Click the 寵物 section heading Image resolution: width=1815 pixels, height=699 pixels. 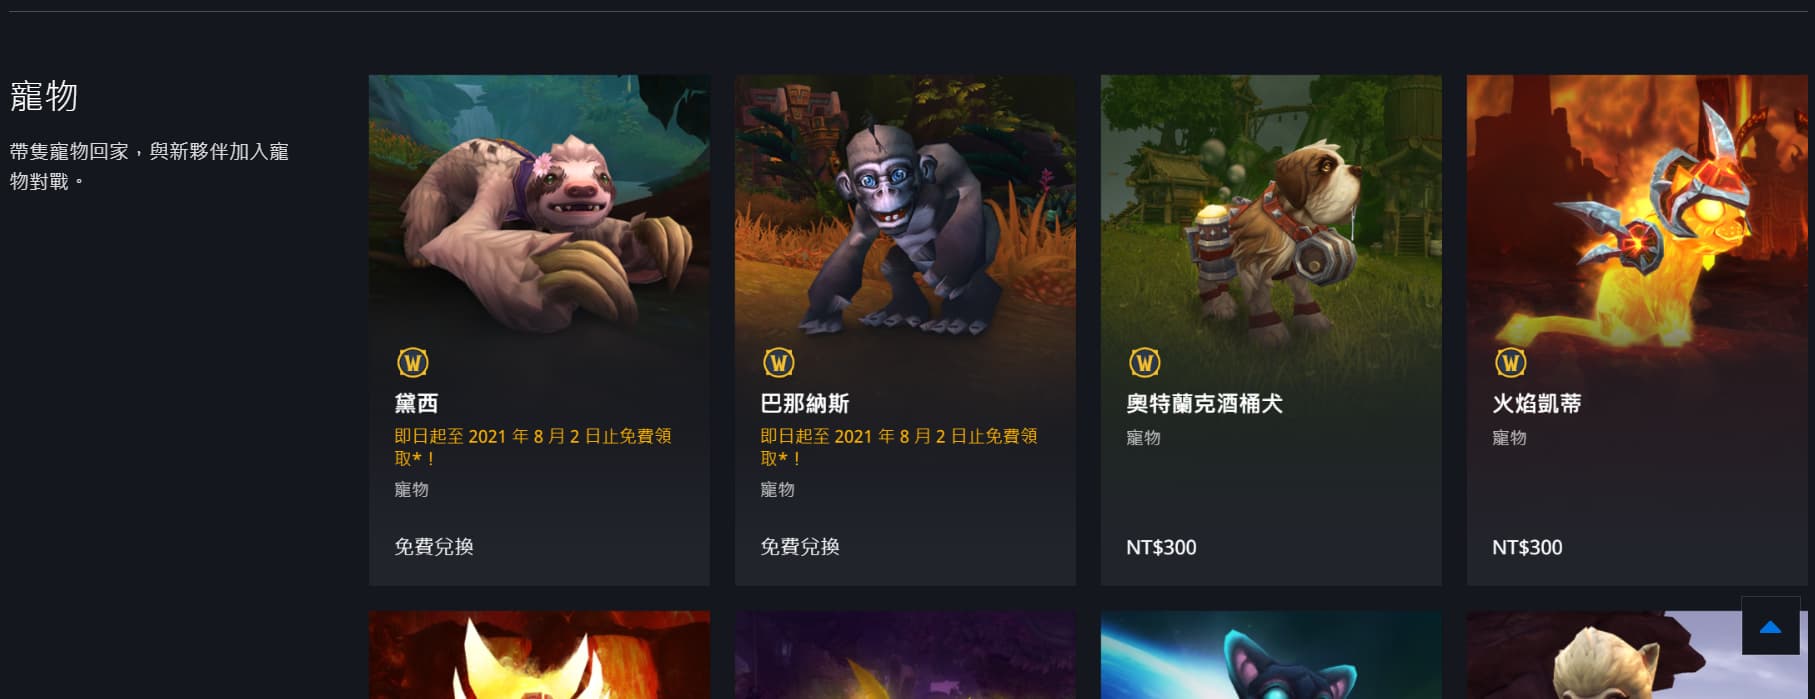click(44, 96)
